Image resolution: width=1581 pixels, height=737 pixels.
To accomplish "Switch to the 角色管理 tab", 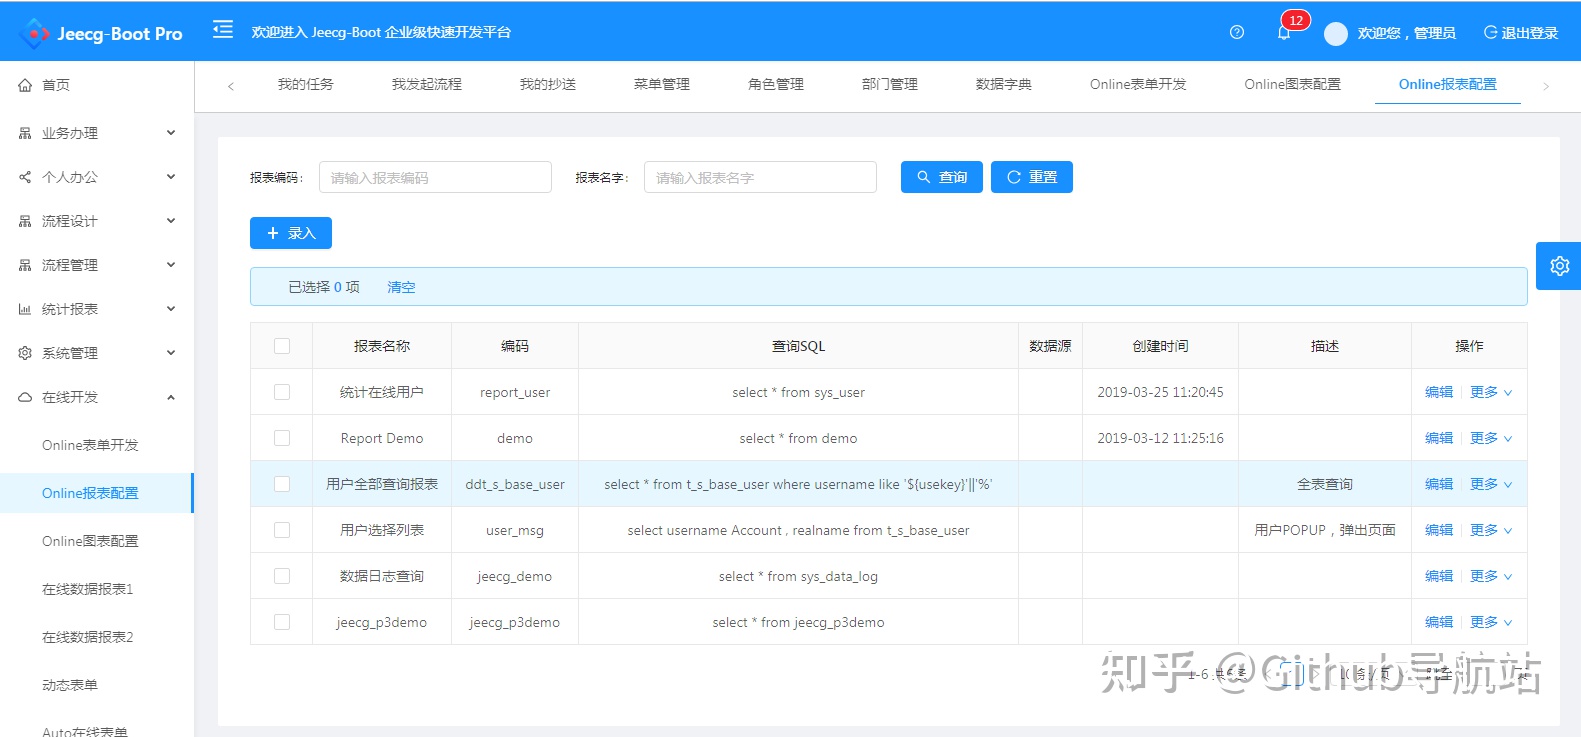I will (776, 84).
